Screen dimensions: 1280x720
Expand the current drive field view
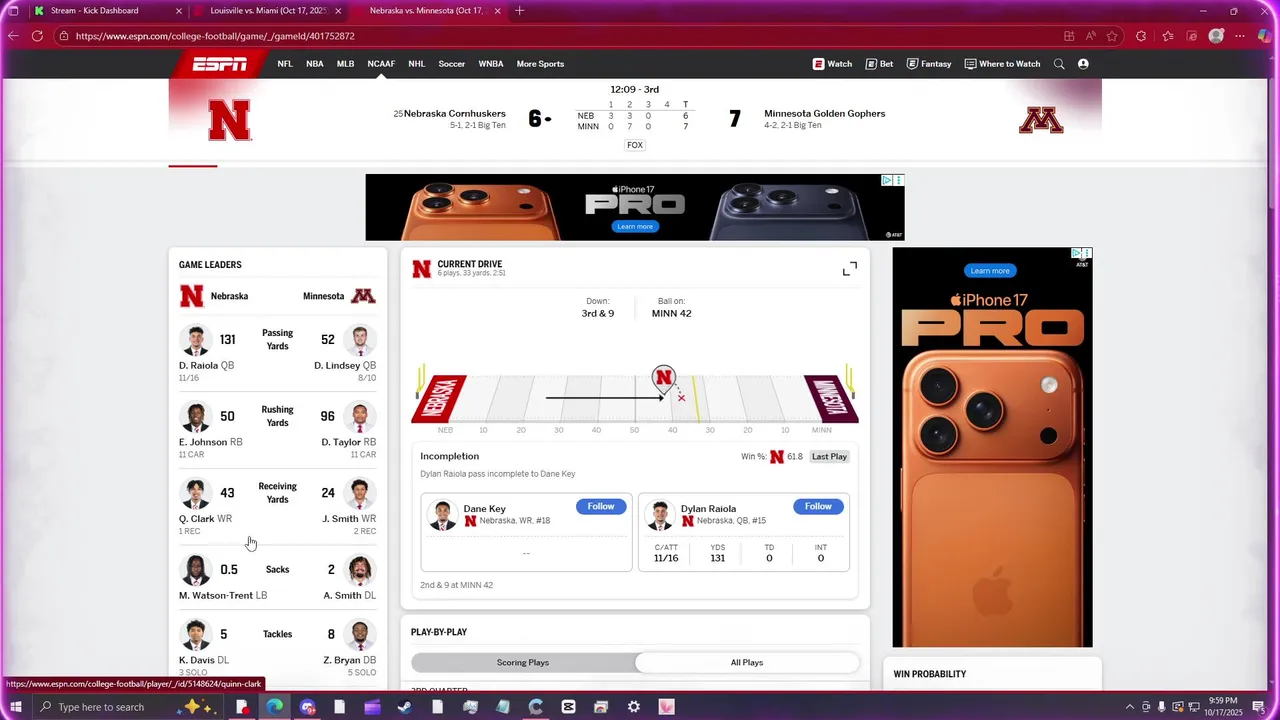(850, 269)
